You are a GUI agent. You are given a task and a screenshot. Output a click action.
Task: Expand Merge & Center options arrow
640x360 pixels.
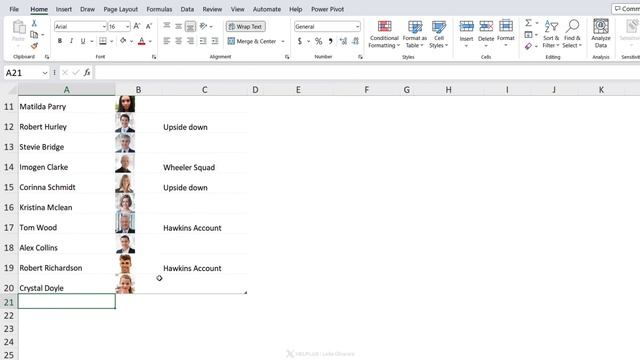[x=283, y=41]
